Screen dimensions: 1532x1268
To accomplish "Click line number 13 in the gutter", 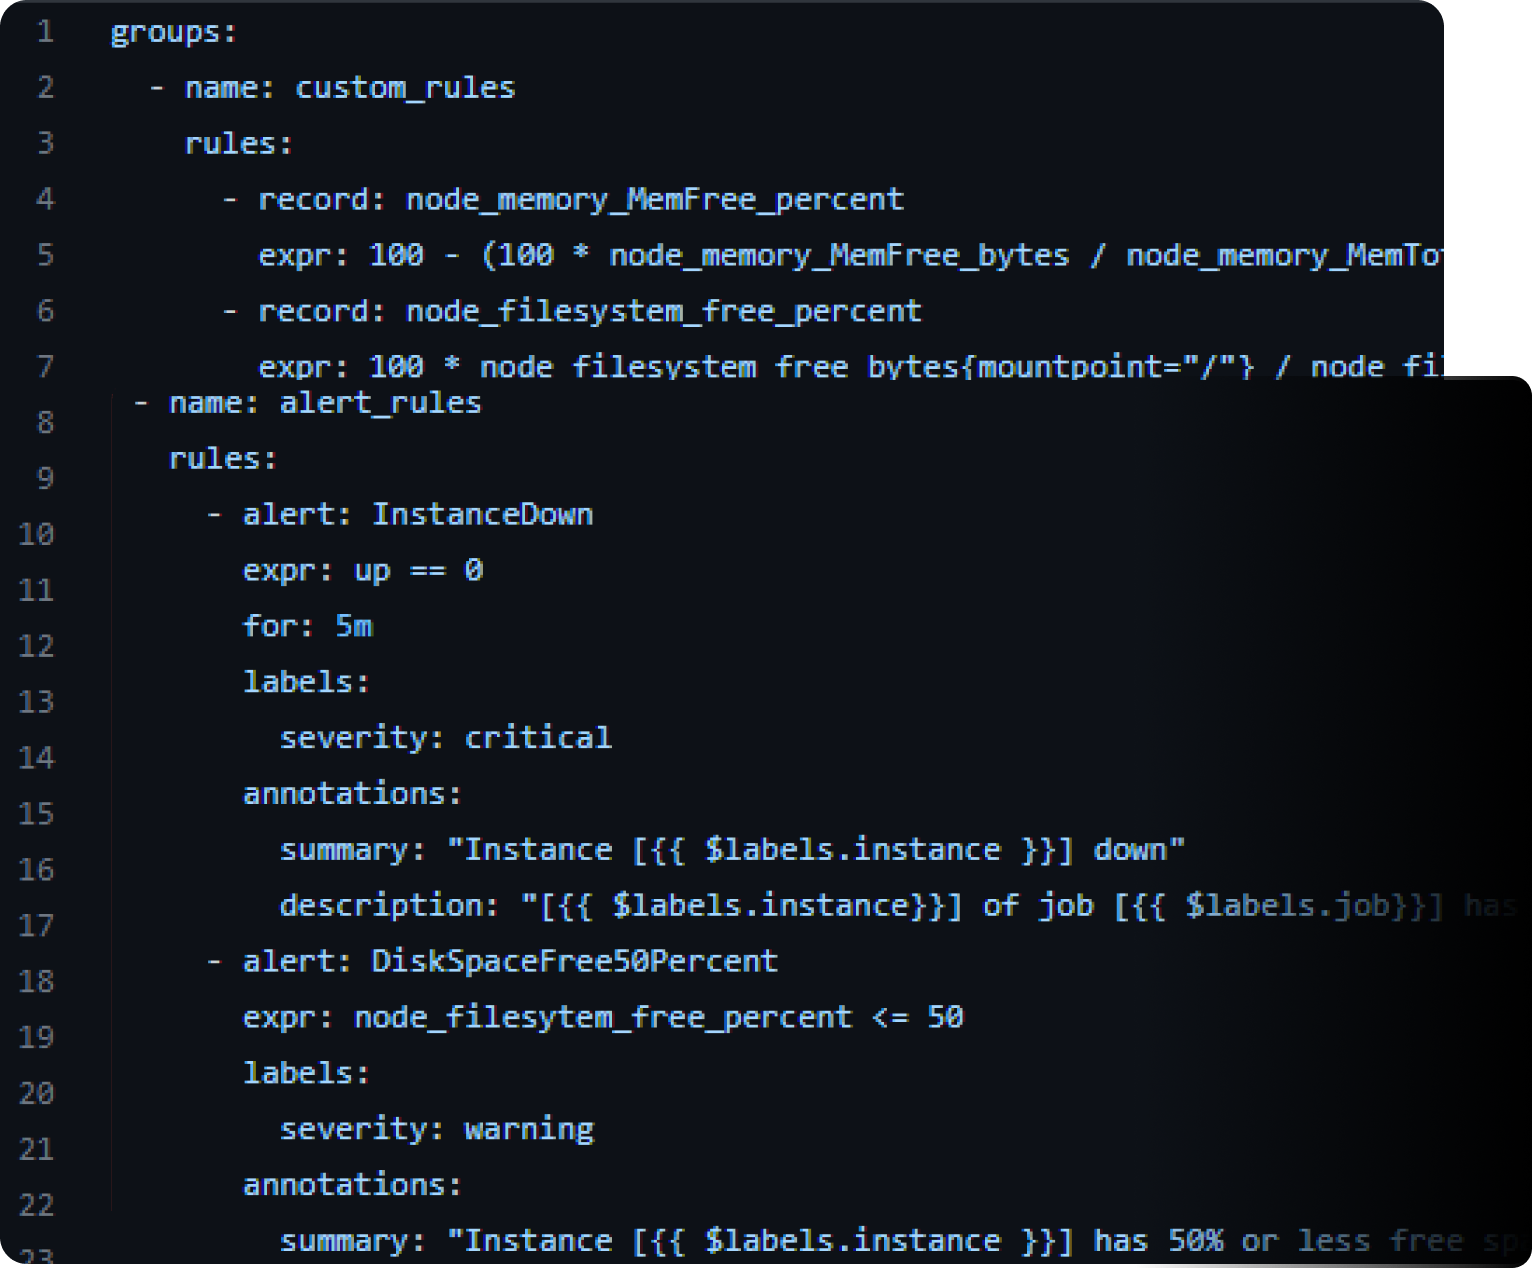I will point(36,702).
